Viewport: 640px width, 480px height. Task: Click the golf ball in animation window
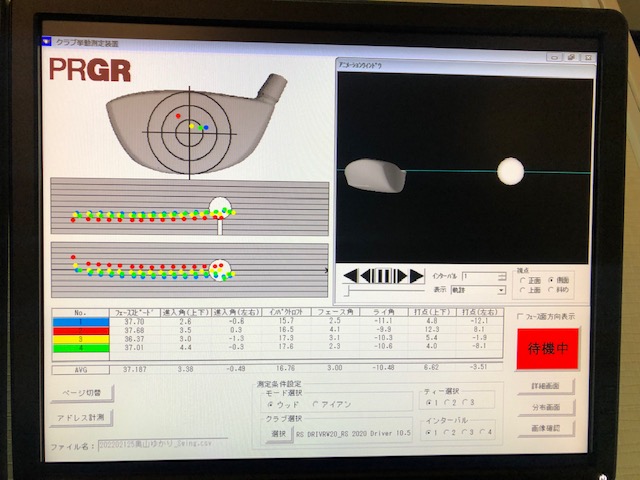(x=511, y=171)
